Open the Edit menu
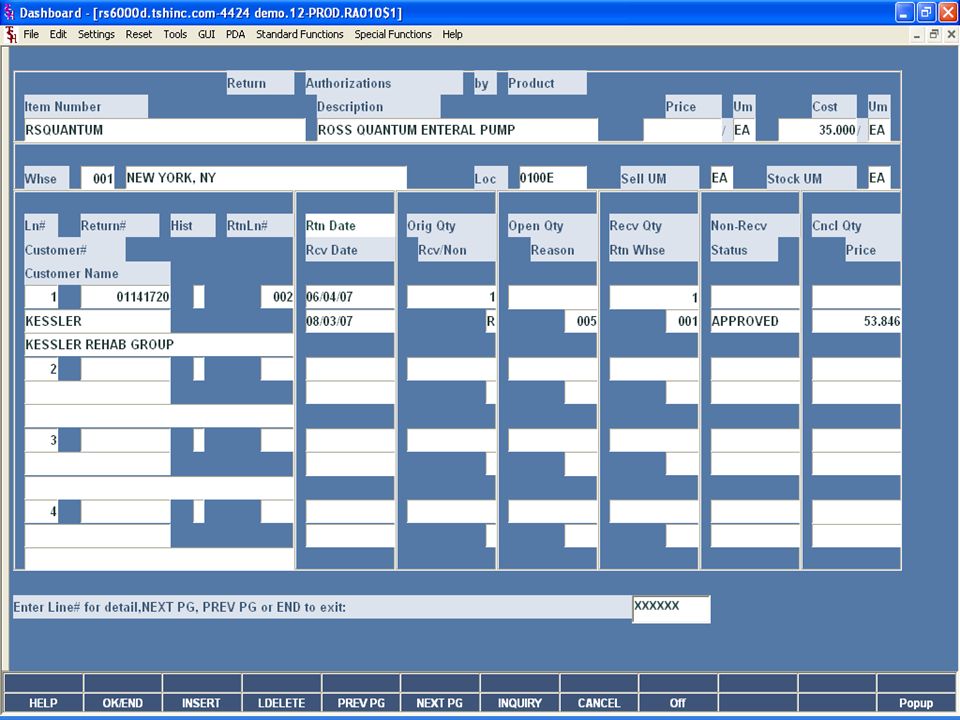Image resolution: width=960 pixels, height=720 pixels. click(x=58, y=34)
